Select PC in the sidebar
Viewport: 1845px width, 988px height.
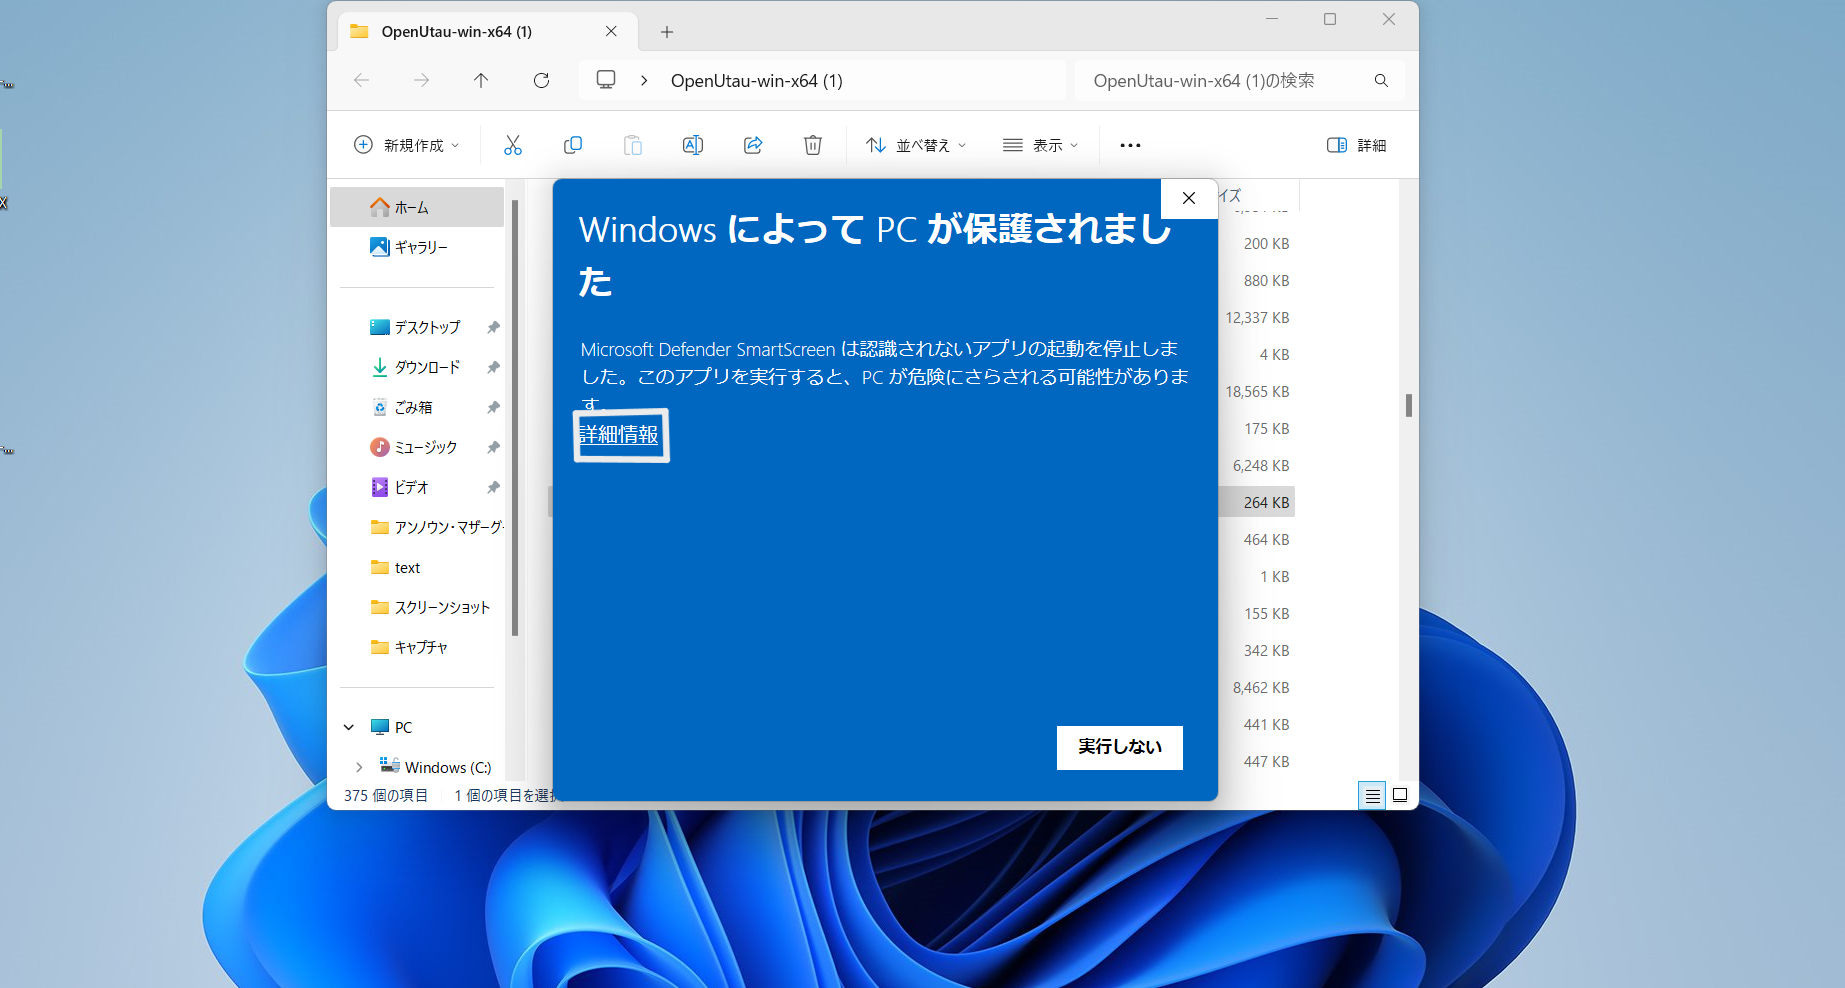click(x=391, y=727)
